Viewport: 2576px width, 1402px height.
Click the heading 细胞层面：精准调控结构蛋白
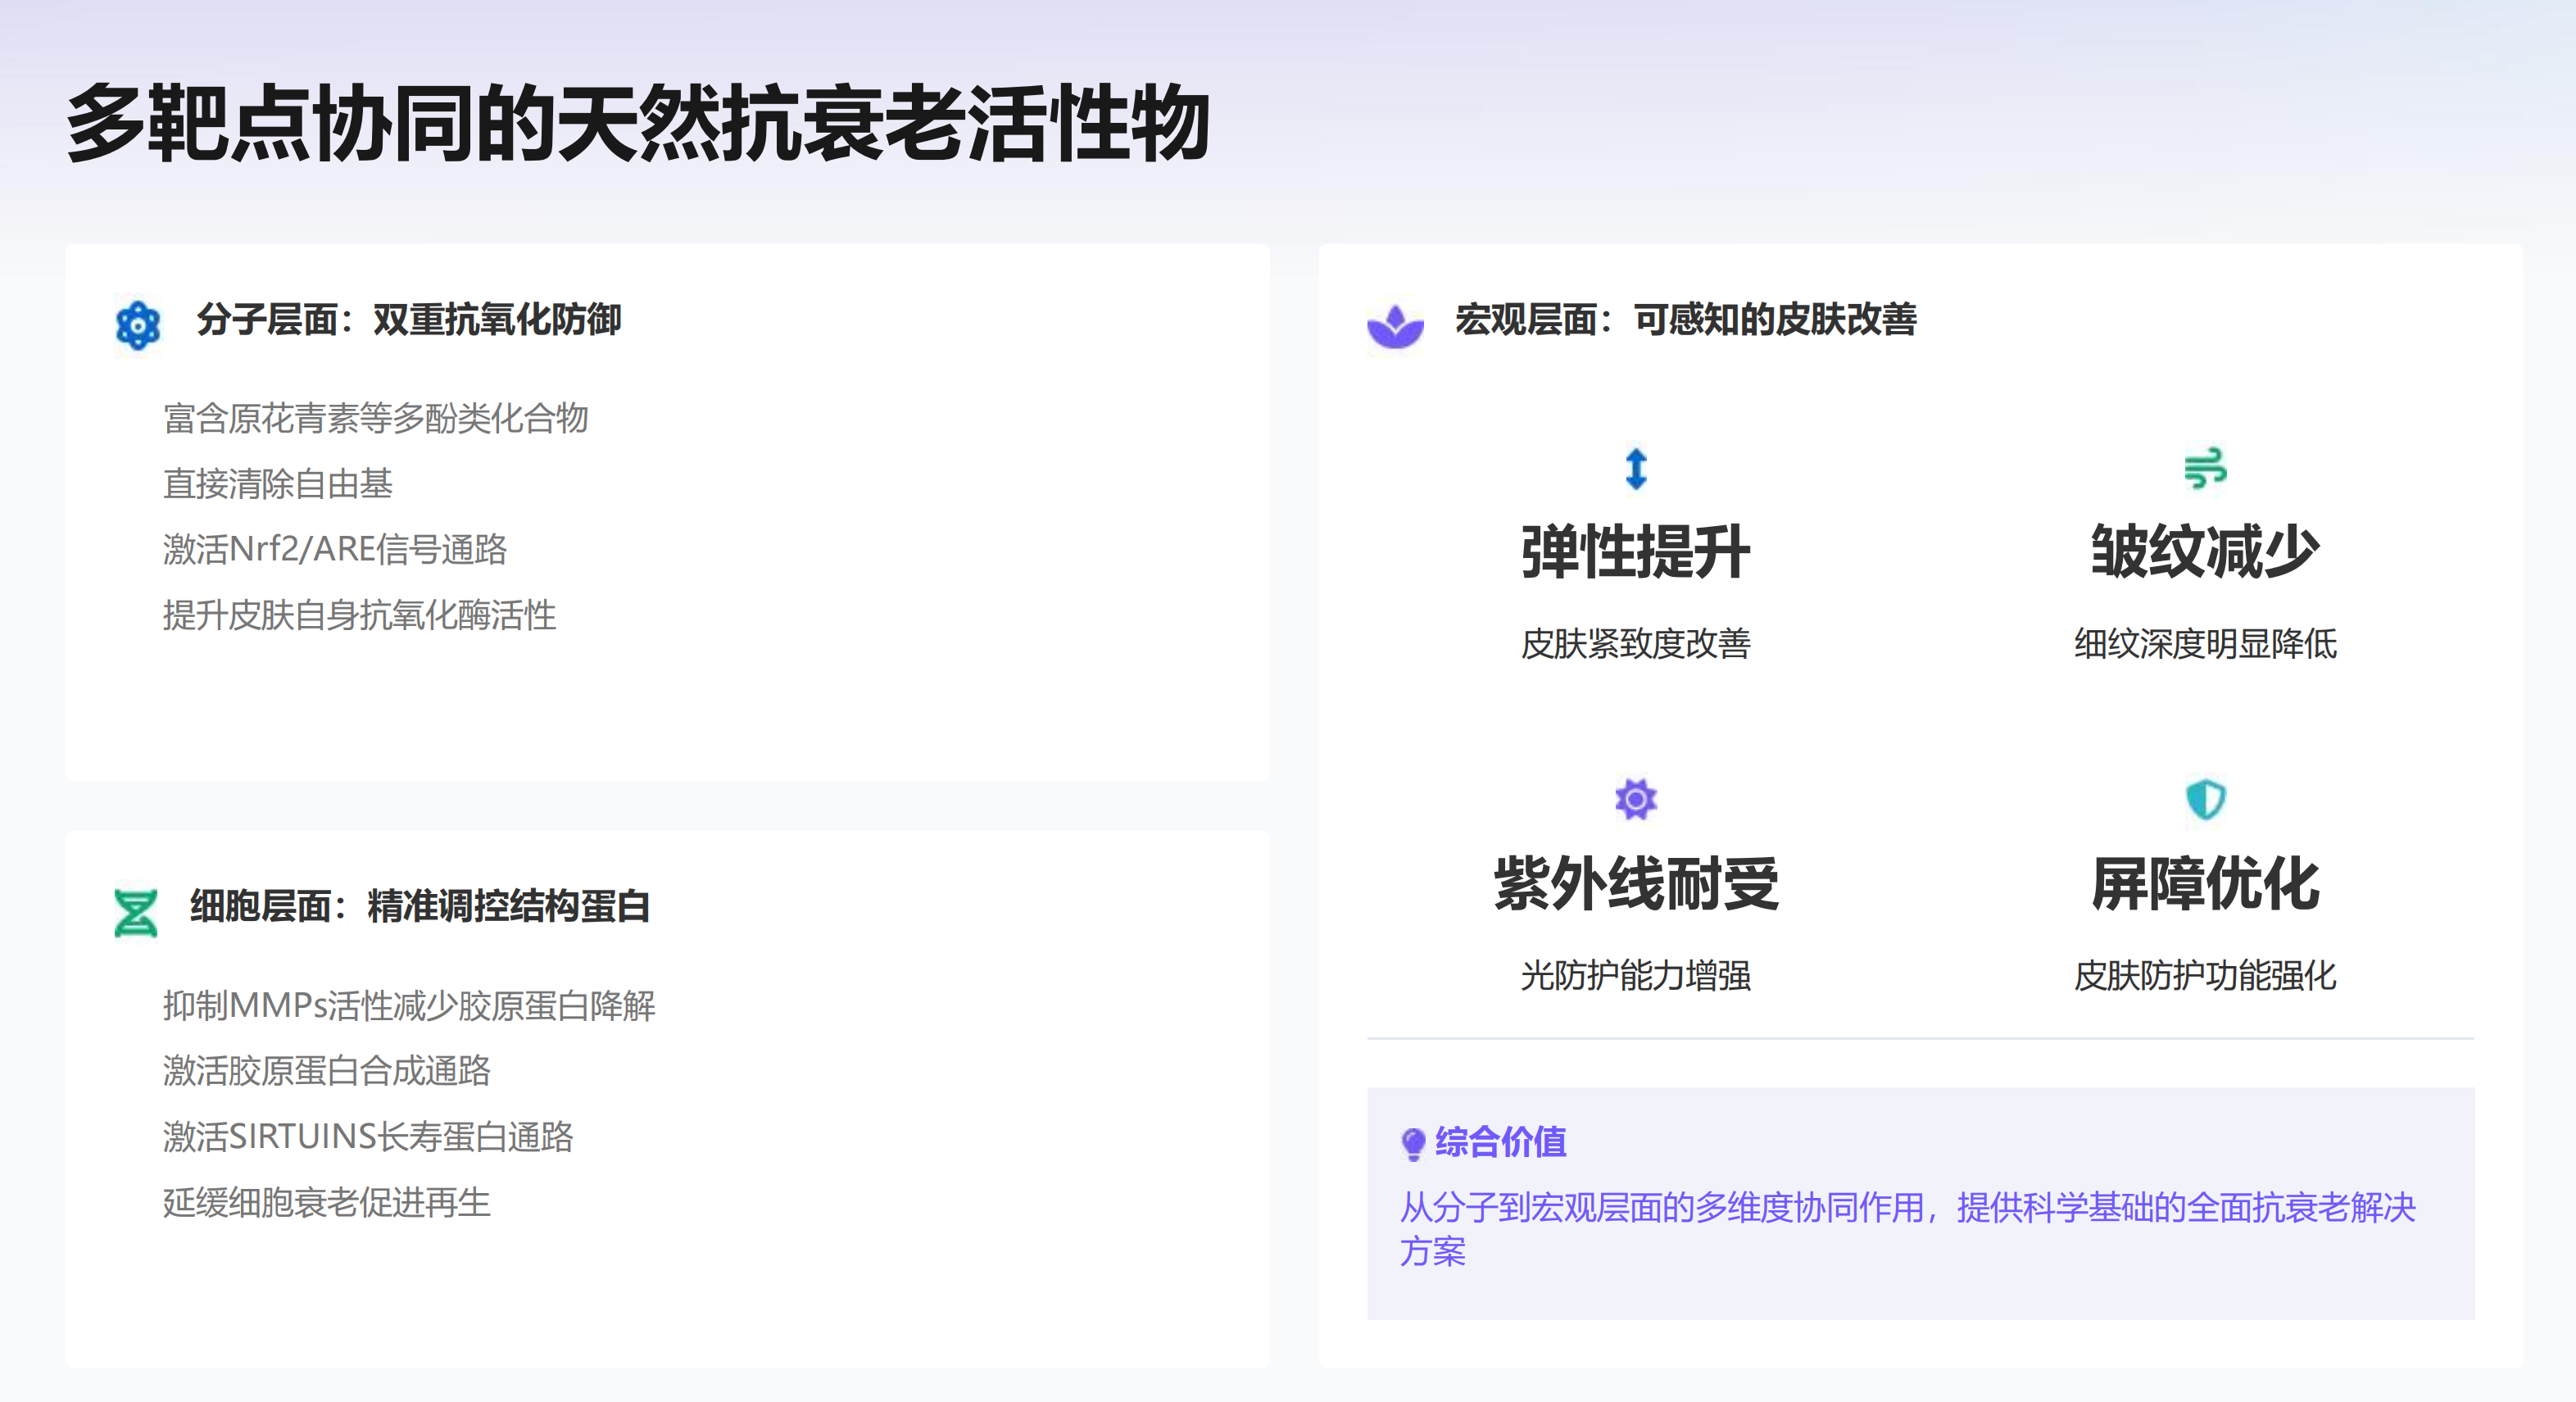[x=420, y=906]
